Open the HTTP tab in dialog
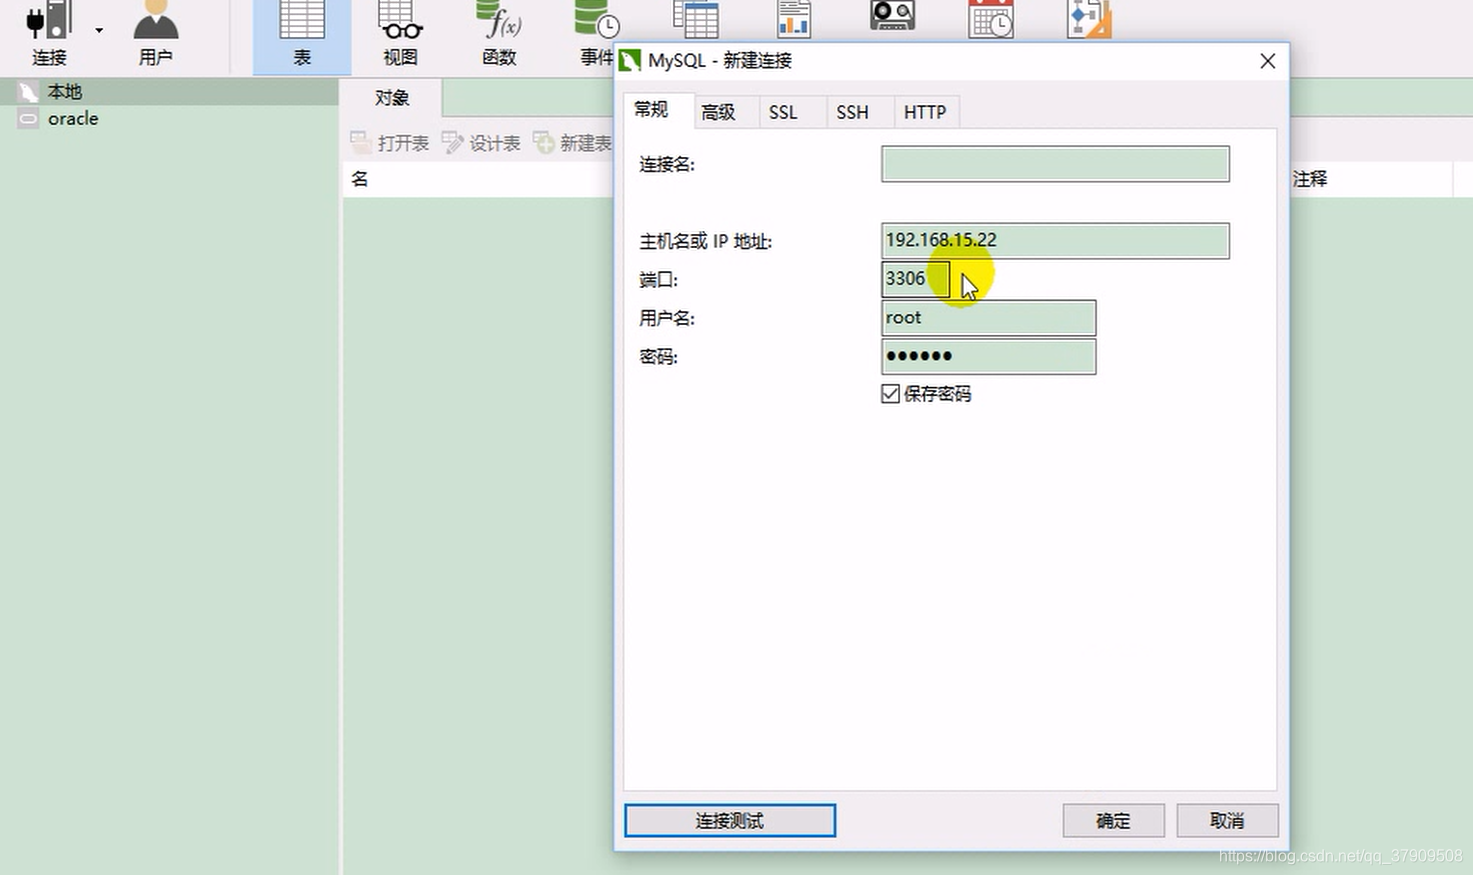Screen dimensions: 1473x875 coord(925,112)
